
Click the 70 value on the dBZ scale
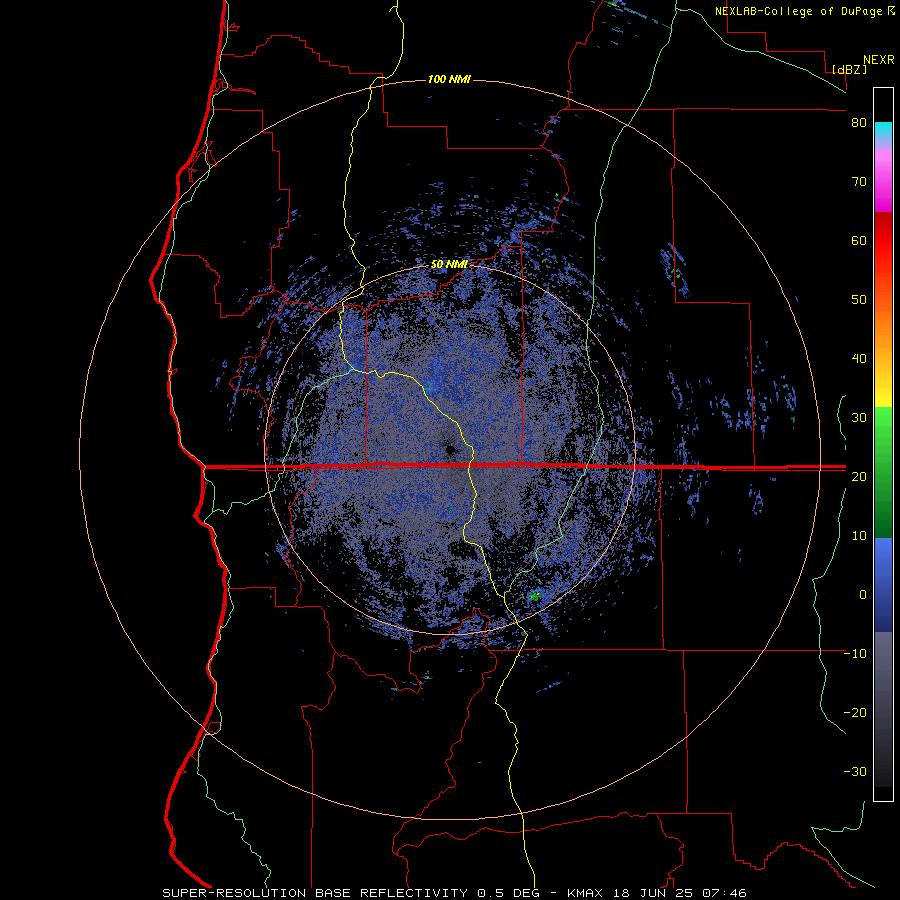[859, 182]
